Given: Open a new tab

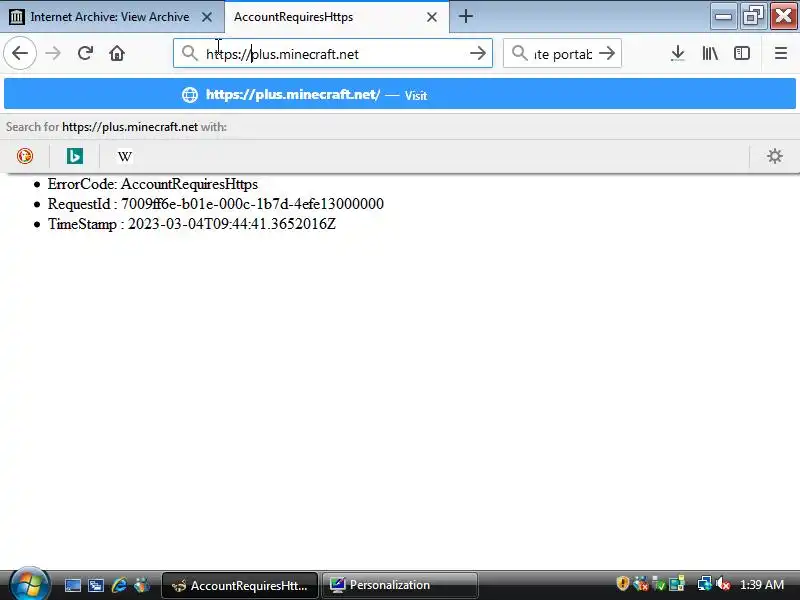Looking at the screenshot, I should (465, 17).
